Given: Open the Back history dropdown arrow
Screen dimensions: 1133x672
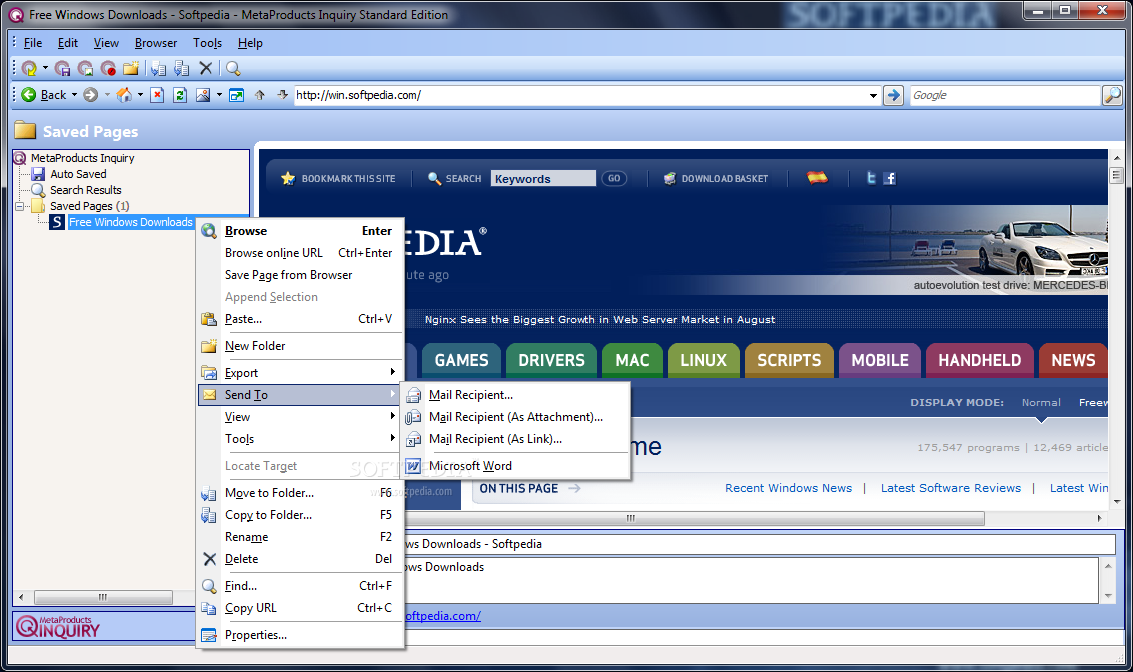Looking at the screenshot, I should point(74,95).
